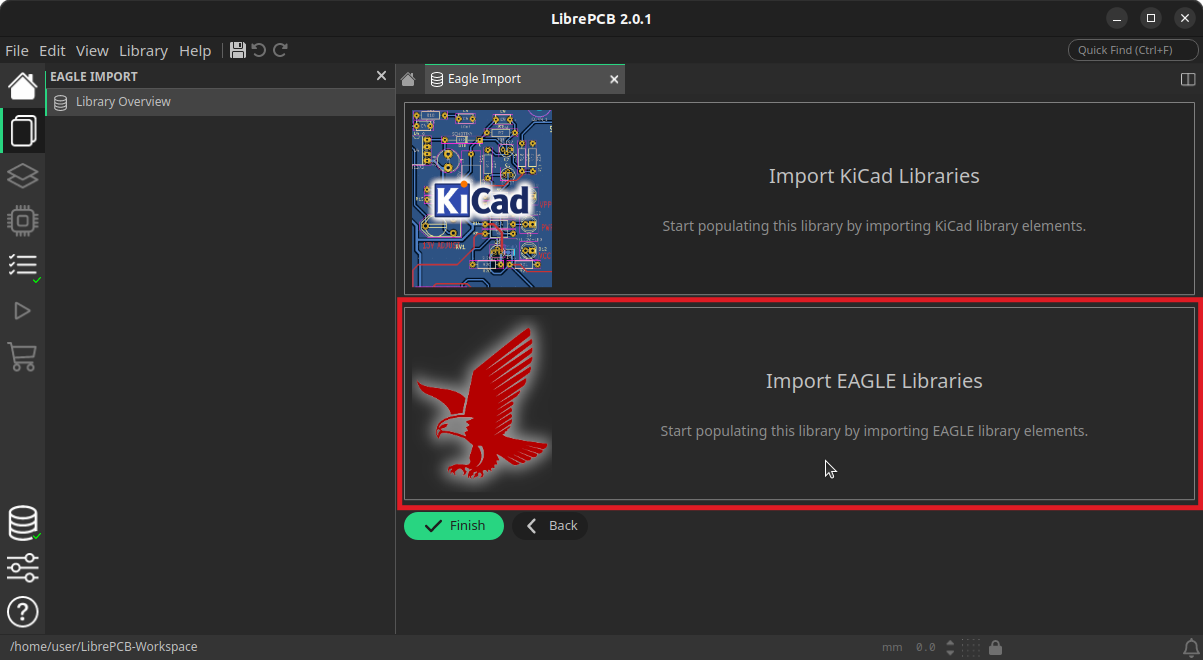Open the Help menu

195,50
